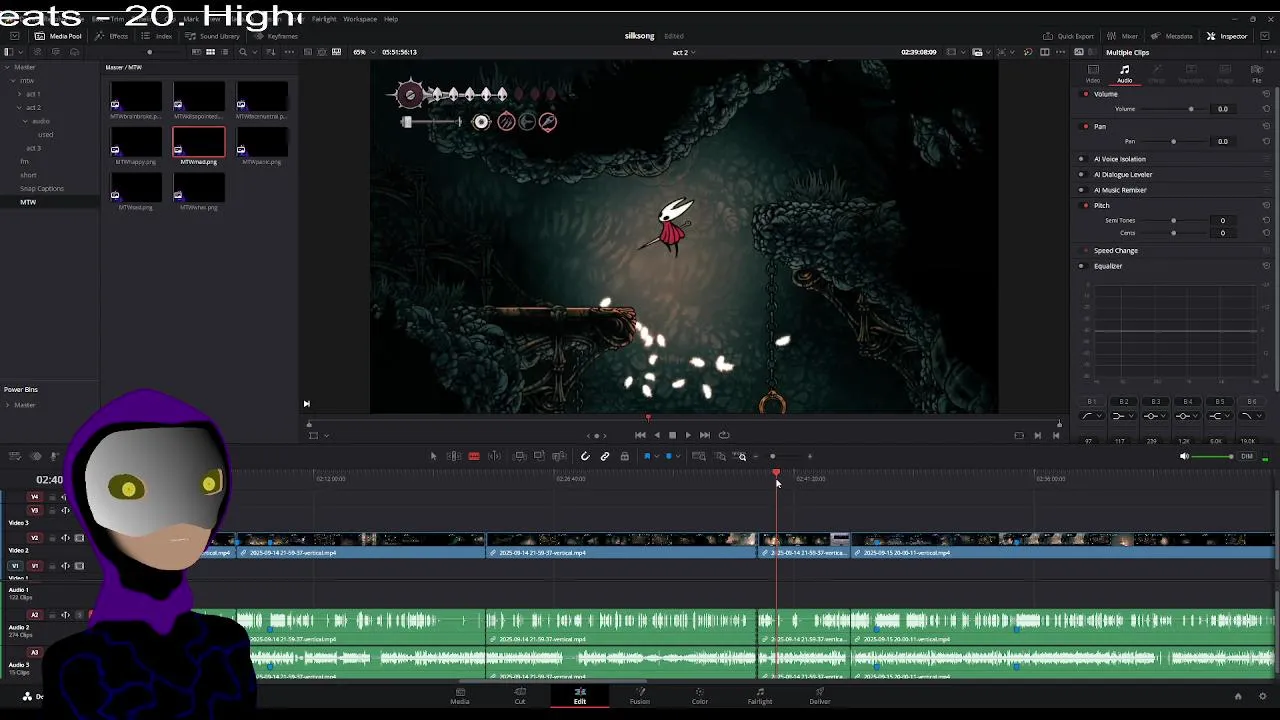Enable the Equalizer switch
This screenshot has width=1280, height=720.
tap(1081, 266)
